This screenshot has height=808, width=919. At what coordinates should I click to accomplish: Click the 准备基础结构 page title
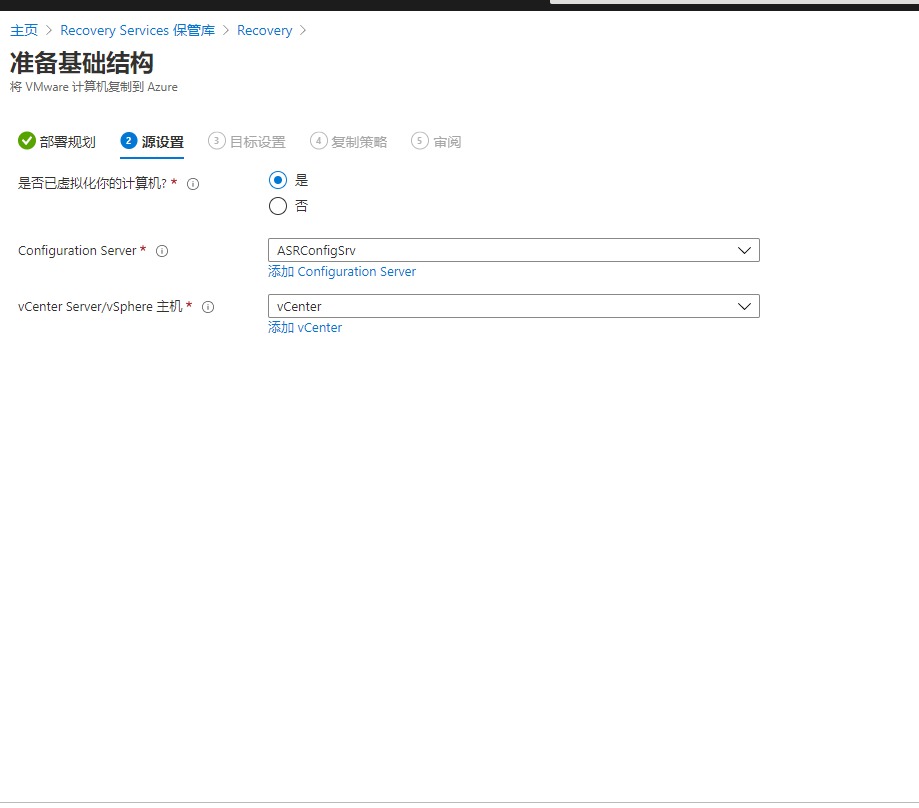[x=81, y=63]
